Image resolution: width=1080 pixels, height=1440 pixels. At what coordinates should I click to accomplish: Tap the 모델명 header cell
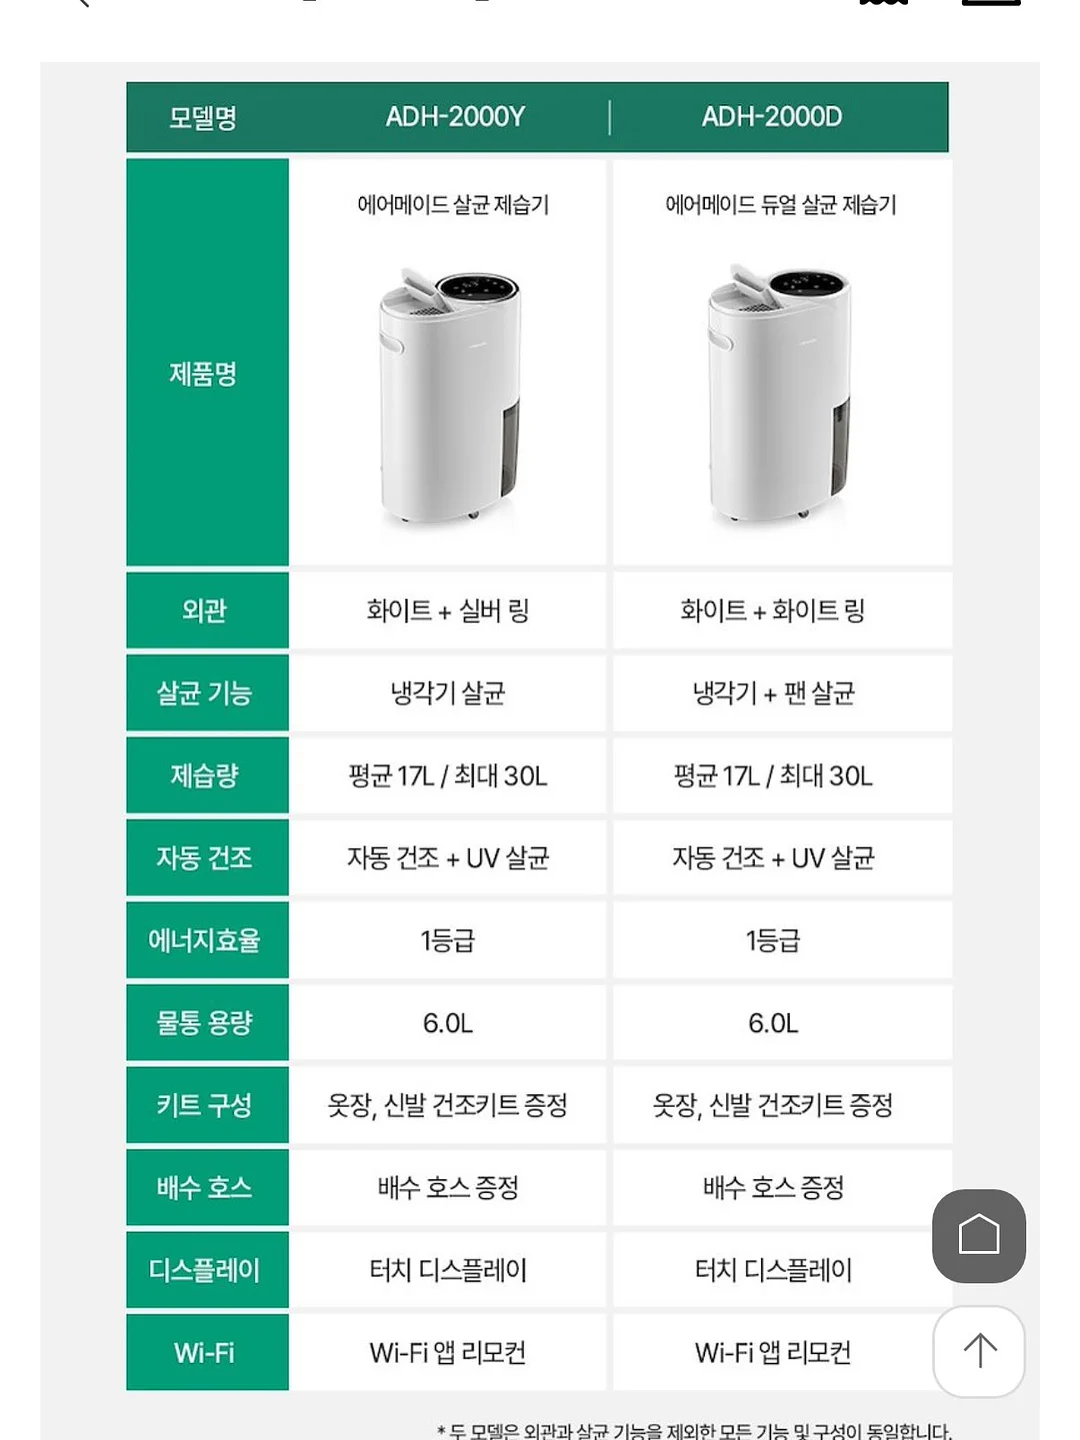click(x=203, y=118)
